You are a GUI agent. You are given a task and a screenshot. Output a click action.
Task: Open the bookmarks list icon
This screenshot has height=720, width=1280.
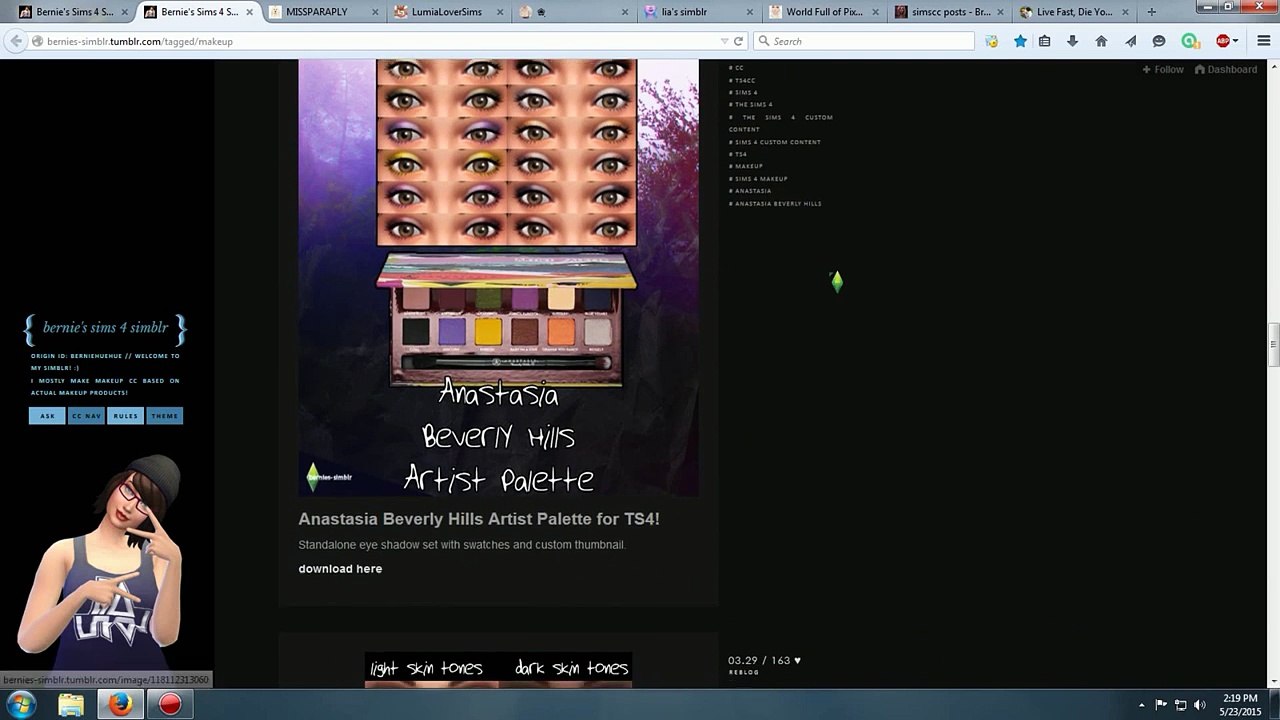[x=1044, y=41]
